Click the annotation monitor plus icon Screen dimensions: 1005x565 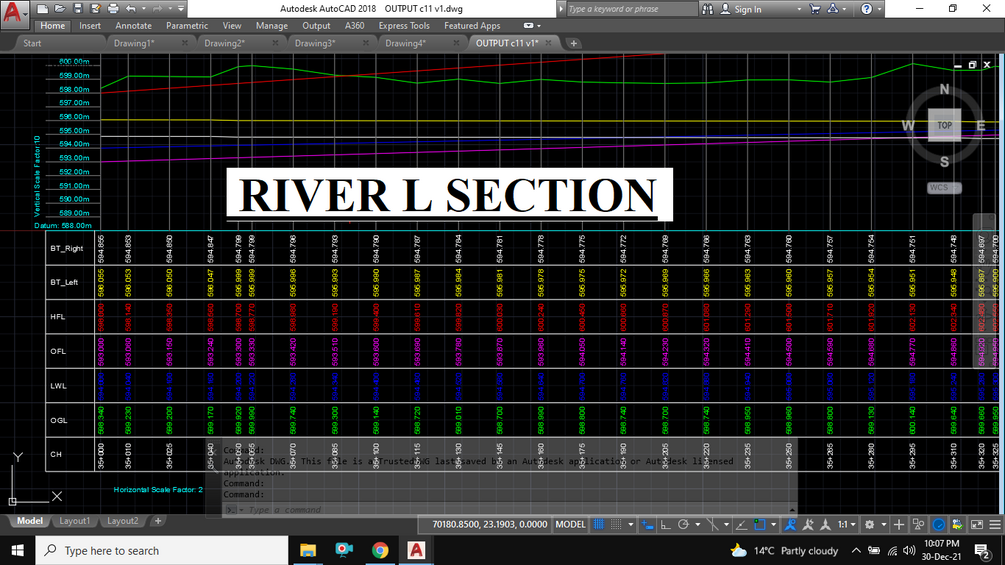[x=899, y=525]
